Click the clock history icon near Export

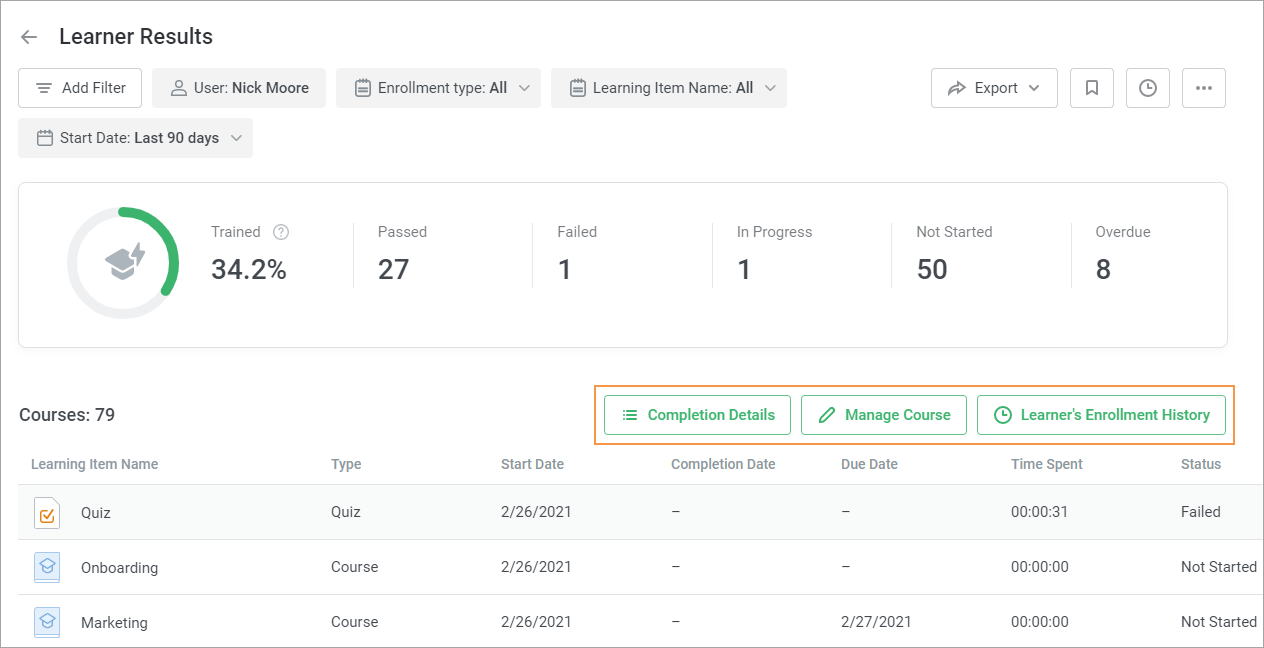(1147, 88)
